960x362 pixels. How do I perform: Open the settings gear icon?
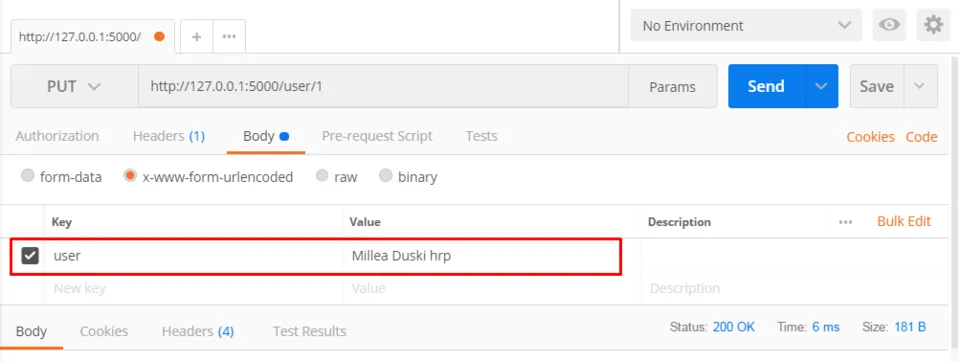tap(933, 25)
